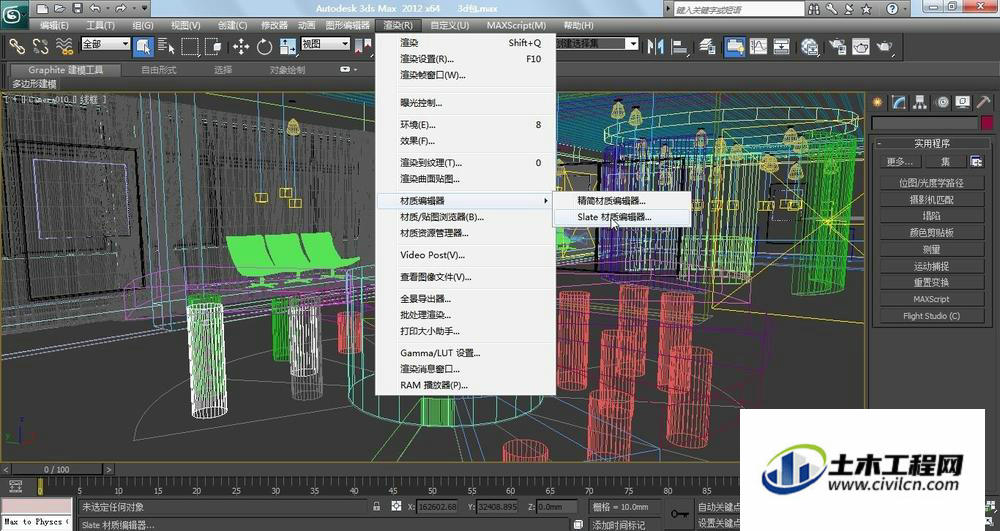Open the Help question mark icon
This screenshot has height=531, width=1000.
[892, 9]
